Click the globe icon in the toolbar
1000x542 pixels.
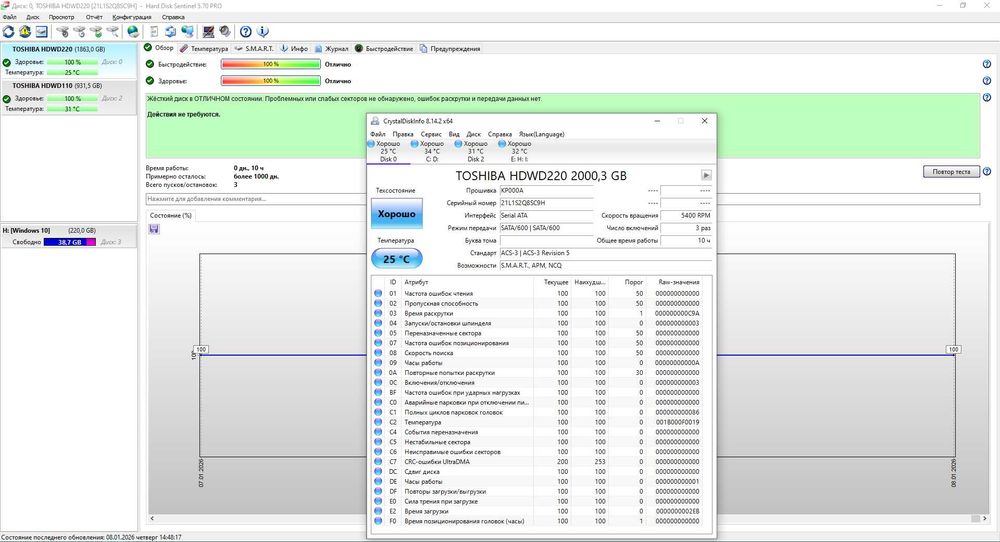pyautogui.click(x=132, y=32)
